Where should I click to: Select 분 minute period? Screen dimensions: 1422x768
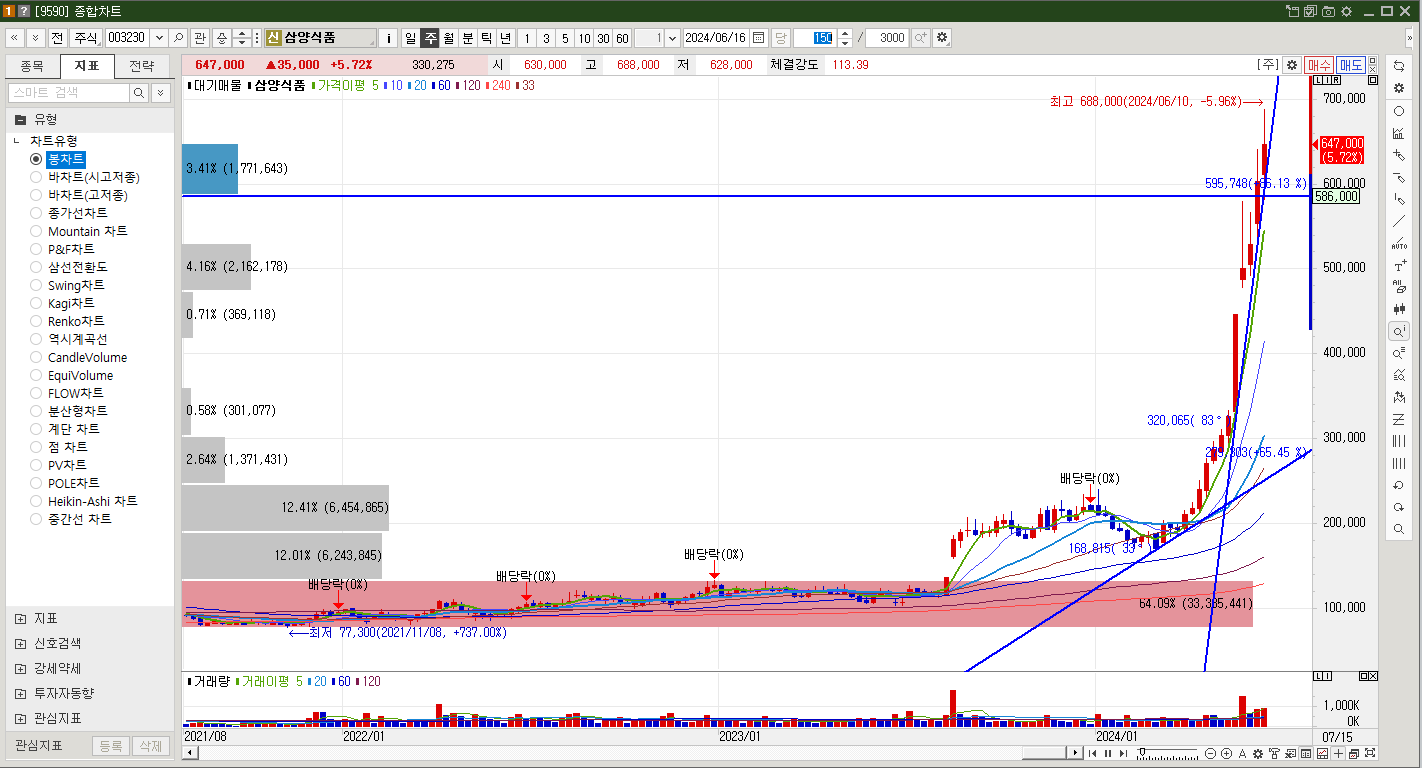coord(467,38)
